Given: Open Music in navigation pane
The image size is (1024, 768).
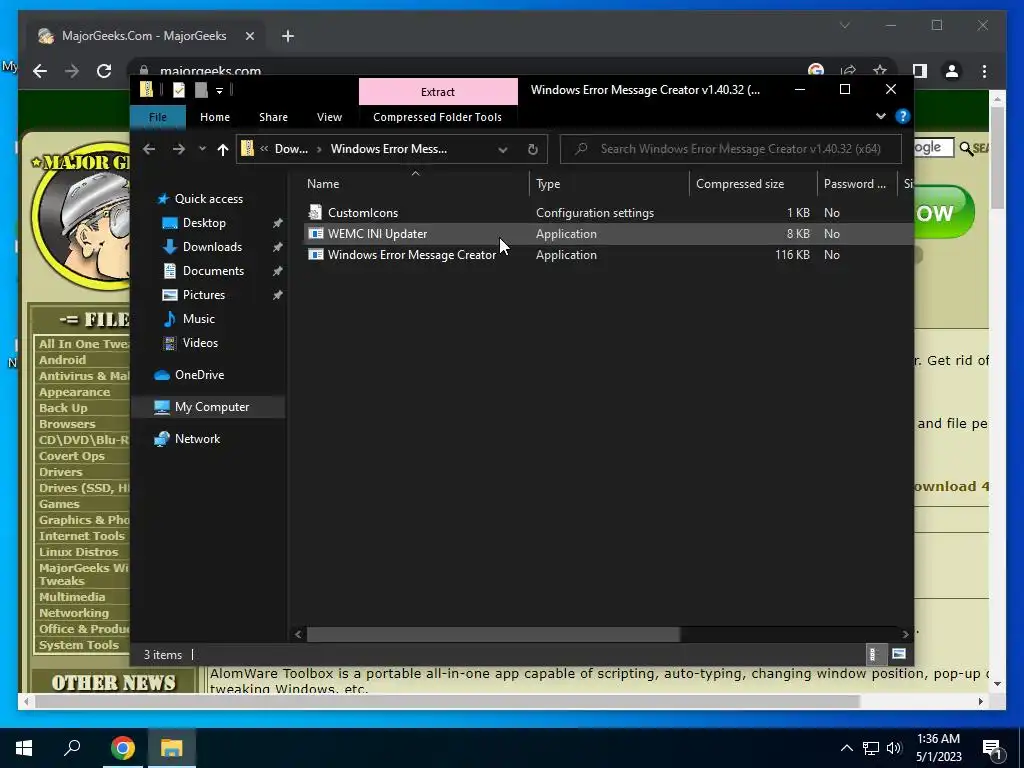Looking at the screenshot, I should 199,319.
